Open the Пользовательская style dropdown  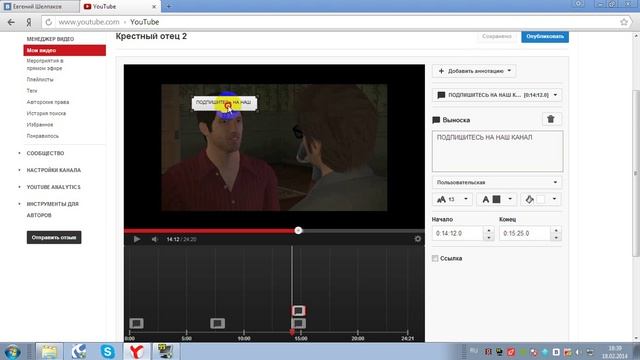pyautogui.click(x=497, y=182)
